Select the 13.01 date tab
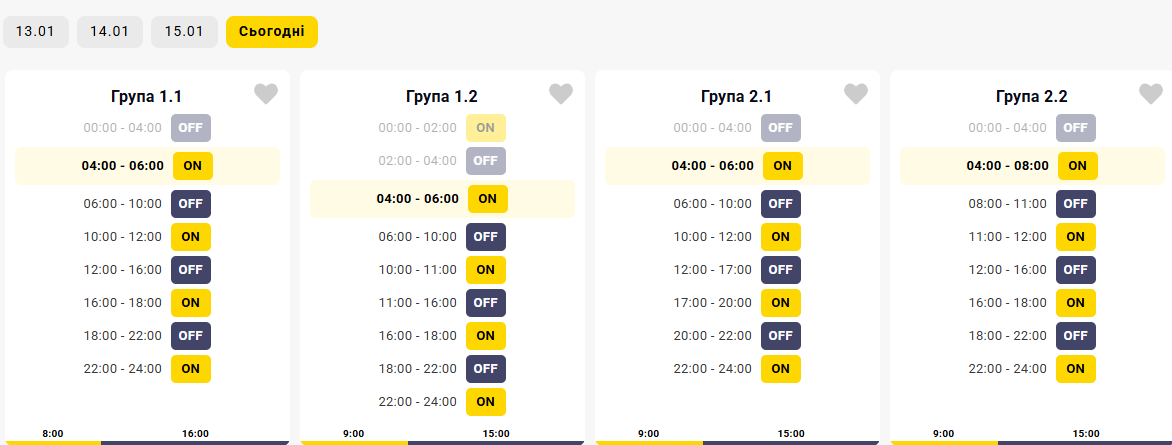Screen dimensions: 1172x445 [x=36, y=31]
